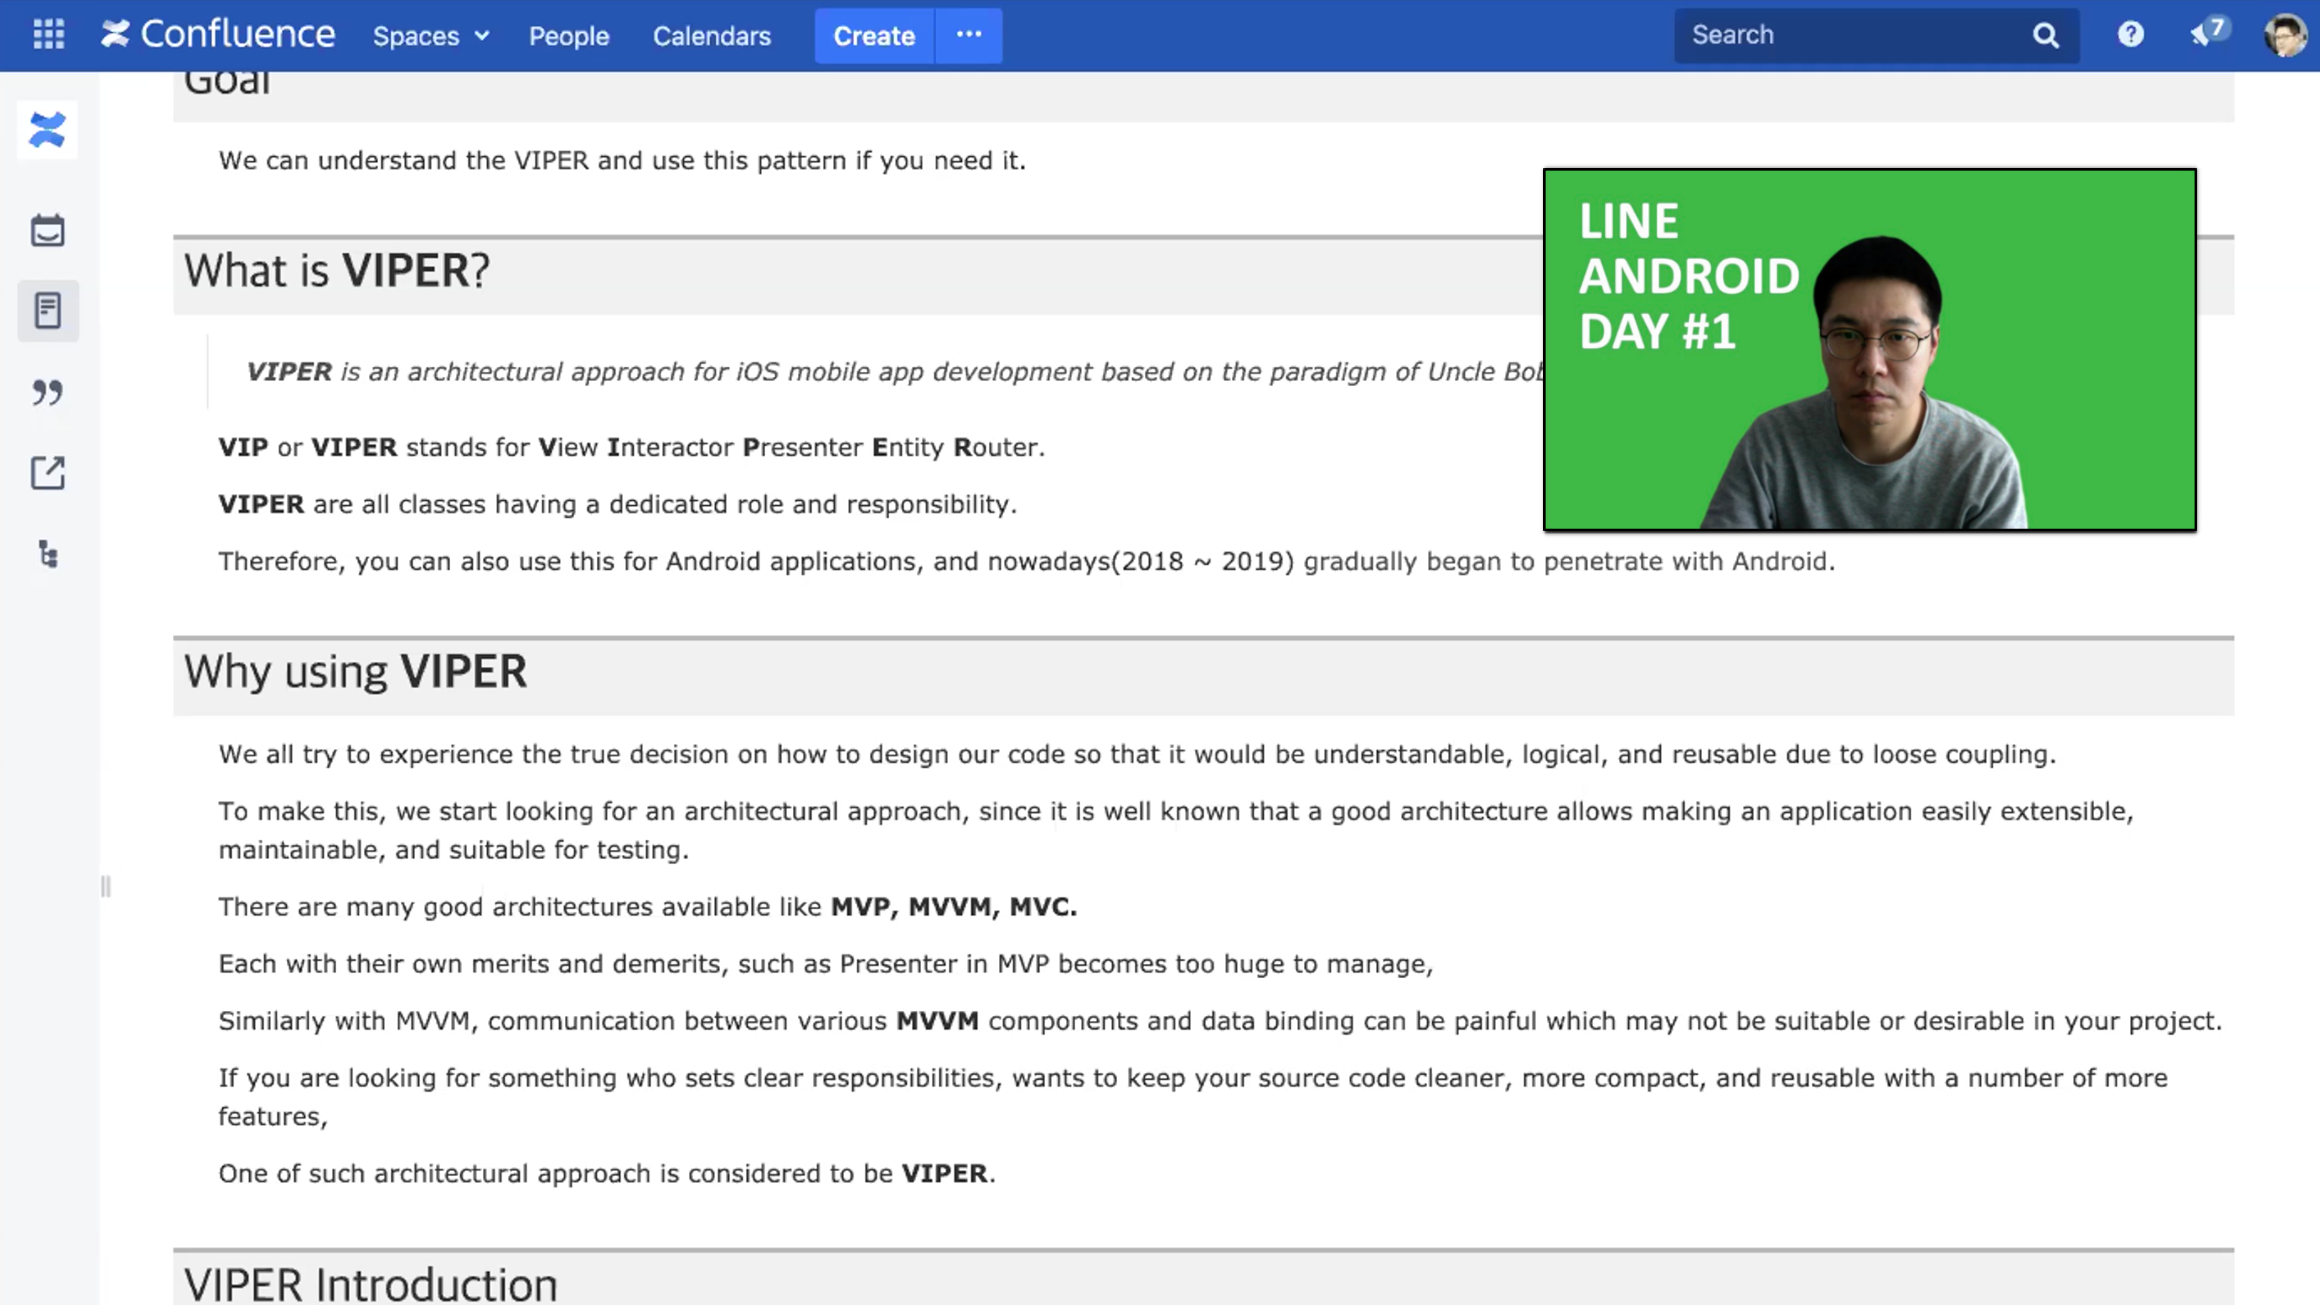Open the space logo in sidebar
Screen dimensions: 2320x1305
pyautogui.click(x=47, y=130)
